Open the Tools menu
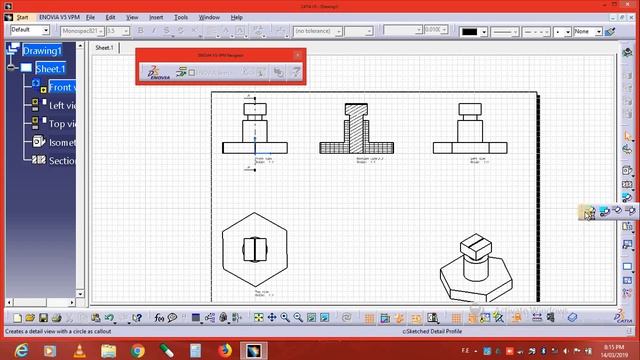This screenshot has width=640, height=360. (x=181, y=17)
